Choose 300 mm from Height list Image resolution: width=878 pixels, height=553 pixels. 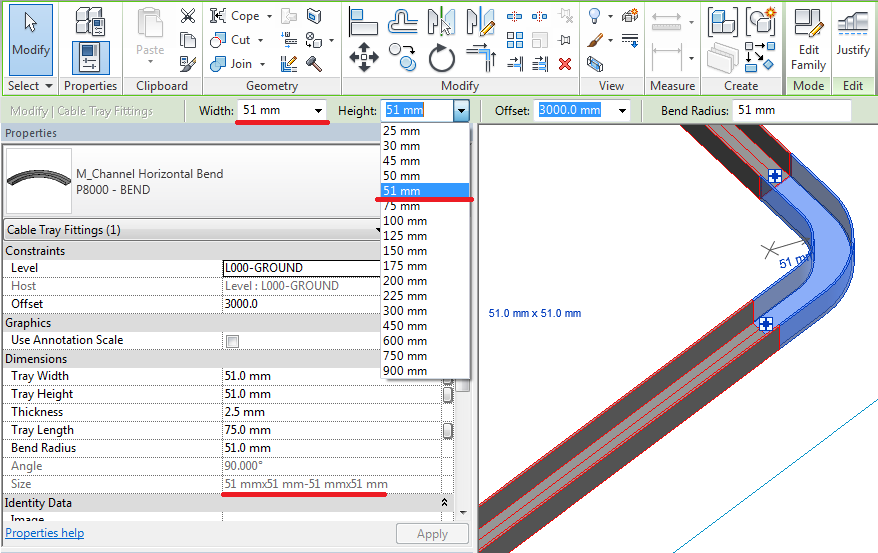point(425,311)
